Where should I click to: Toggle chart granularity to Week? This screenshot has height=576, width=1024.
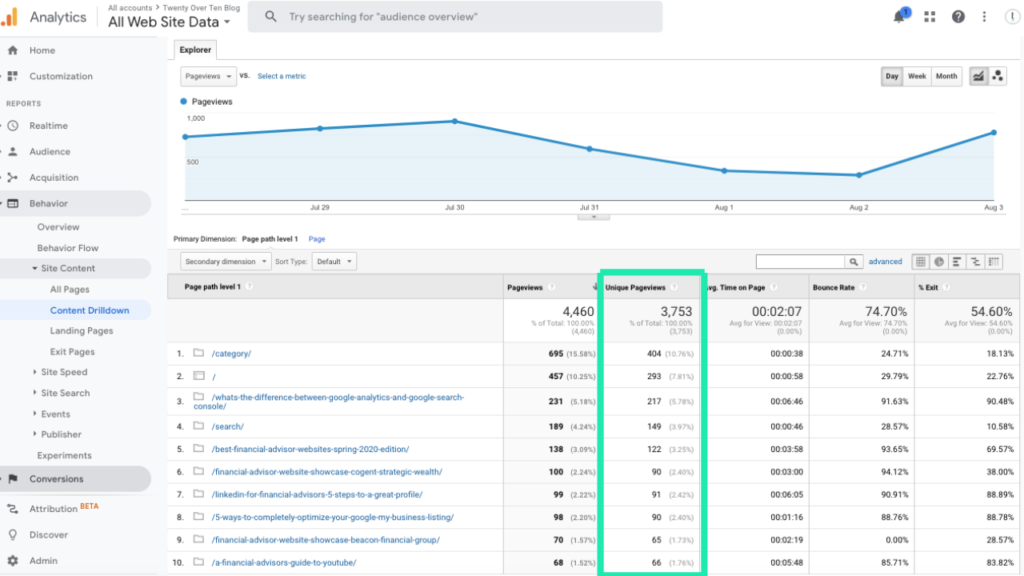(x=917, y=76)
